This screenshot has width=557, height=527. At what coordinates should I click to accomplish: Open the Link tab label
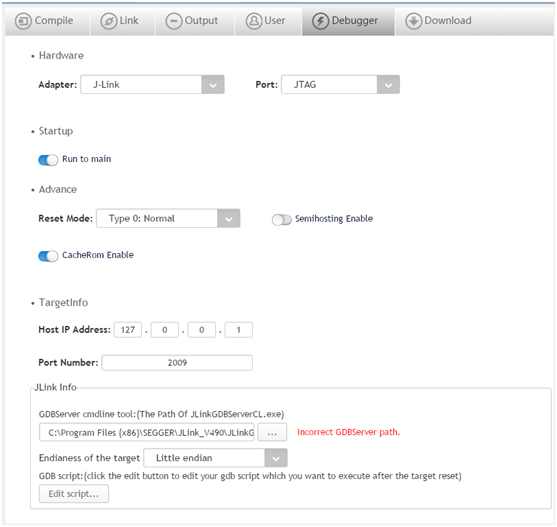[129, 21]
